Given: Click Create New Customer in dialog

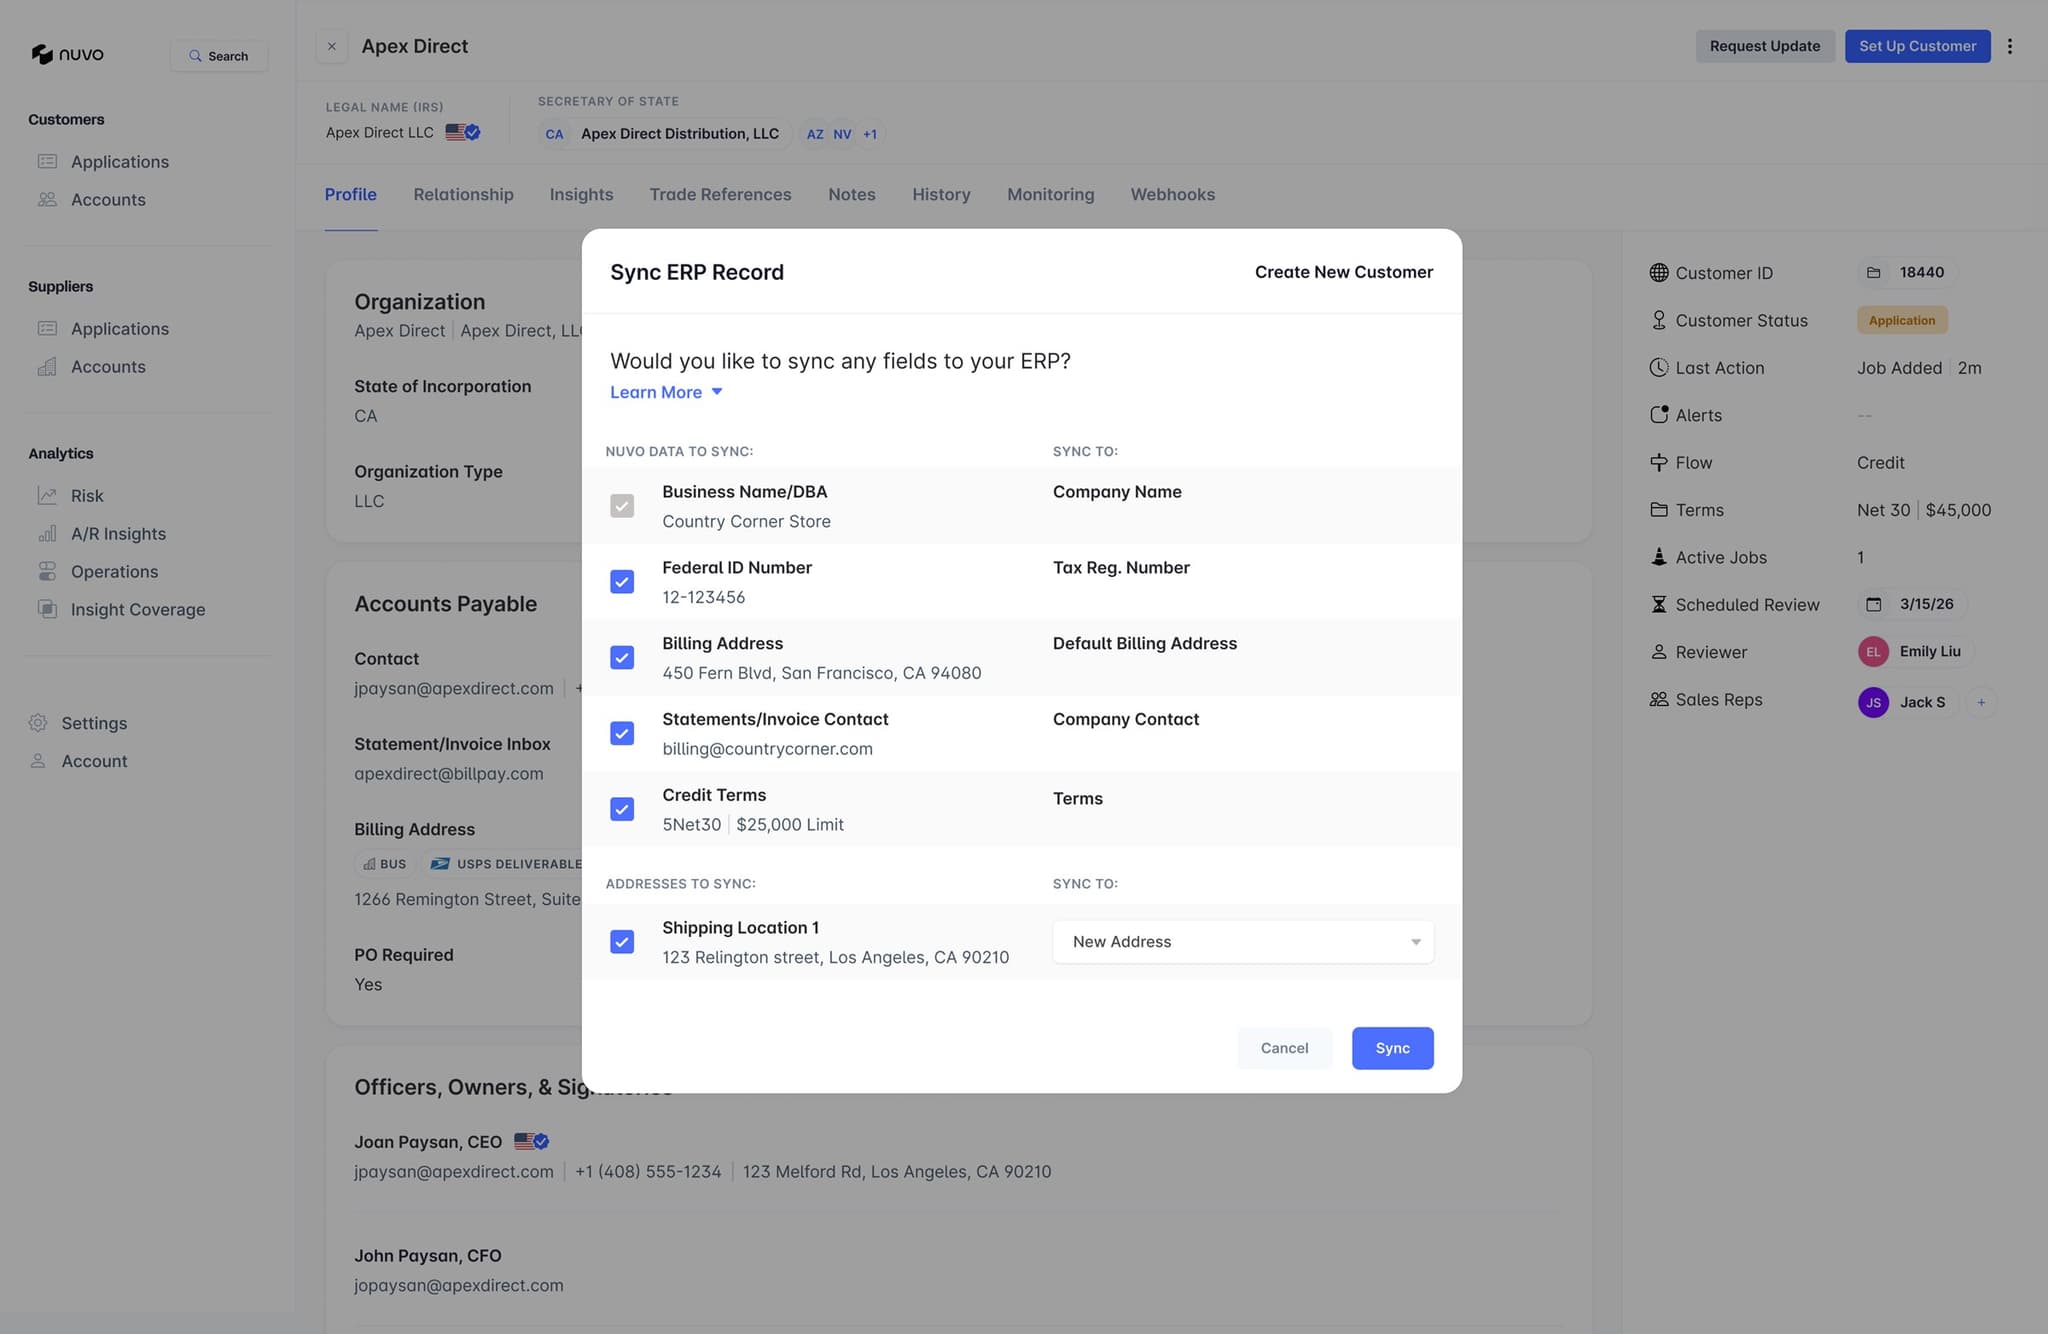Looking at the screenshot, I should pos(1343,272).
